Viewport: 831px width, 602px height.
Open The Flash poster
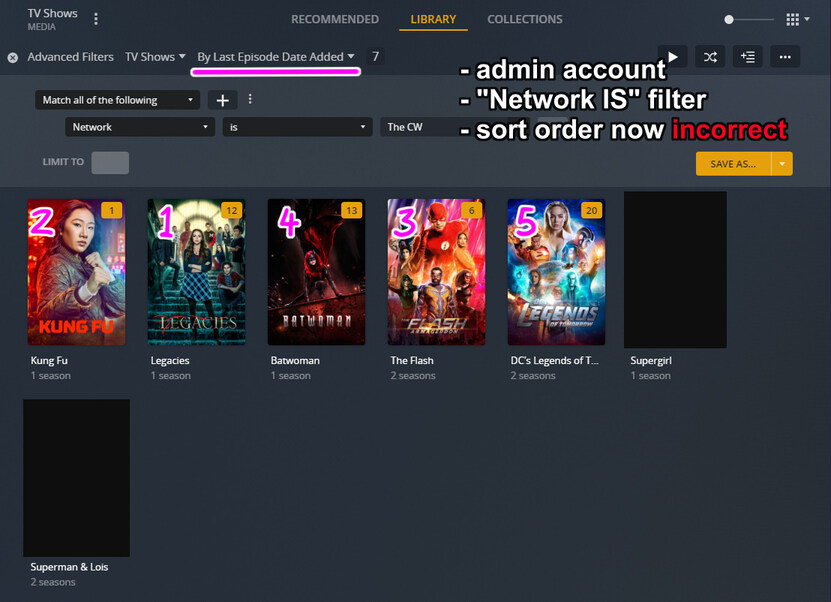point(436,272)
